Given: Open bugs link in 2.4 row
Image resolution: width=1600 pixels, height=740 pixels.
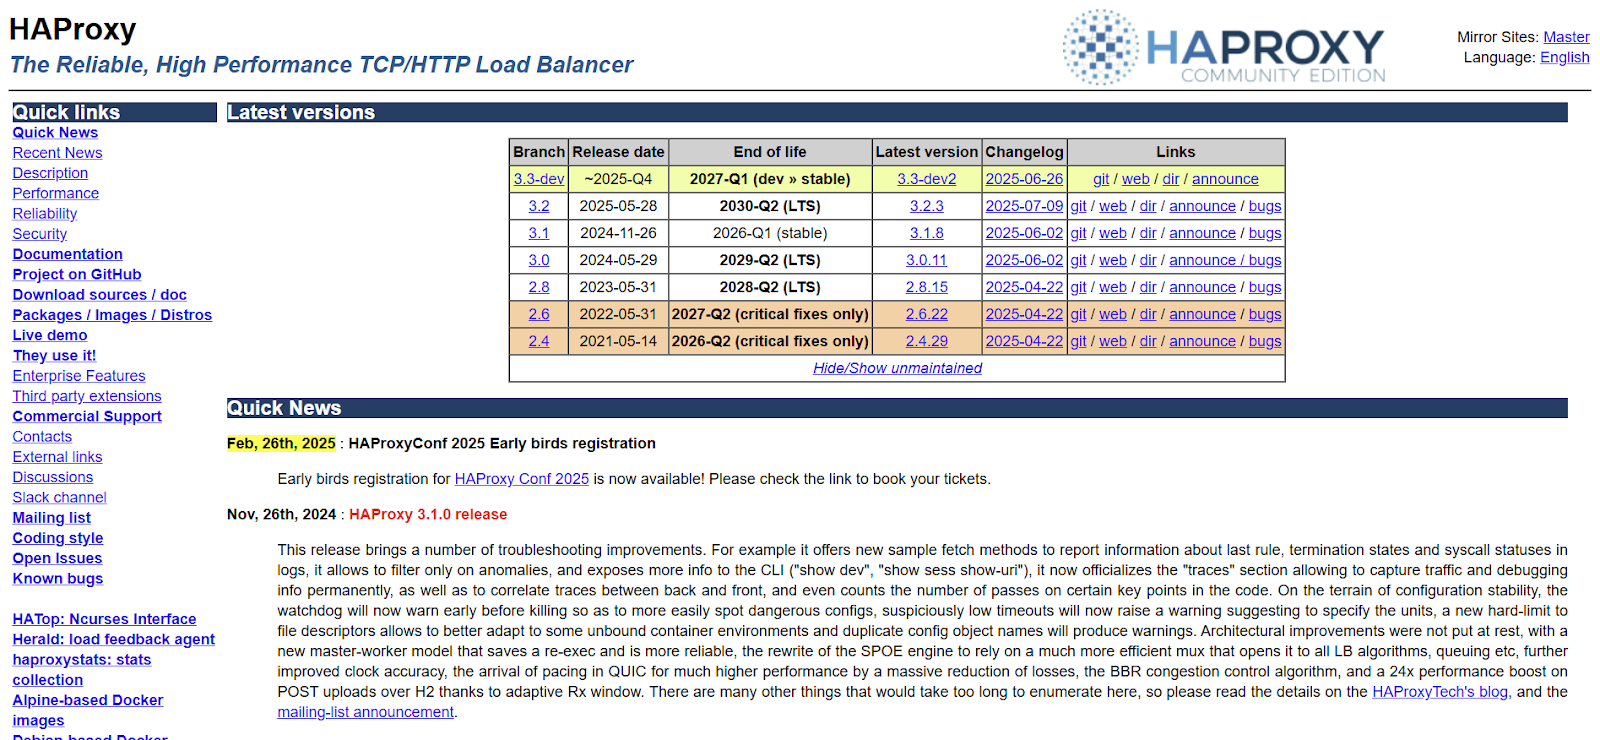Looking at the screenshot, I should click(x=1265, y=341).
